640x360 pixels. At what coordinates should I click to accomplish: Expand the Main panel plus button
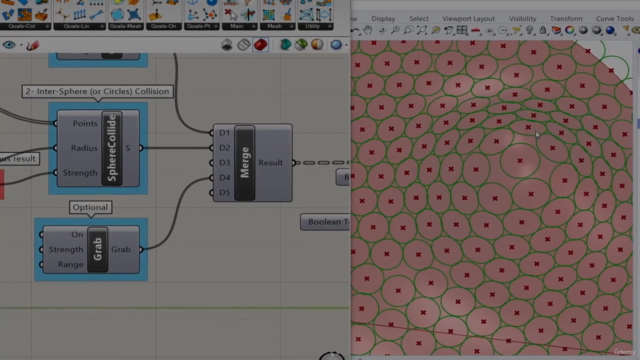pyautogui.click(x=253, y=26)
